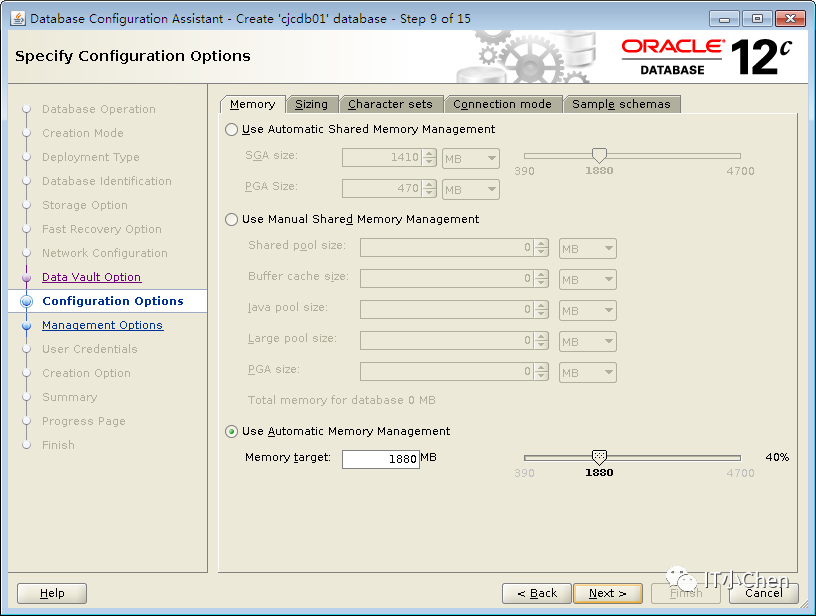Screen dimensions: 816x616
Task: Click the Configuration Options step bullet icon
Action: [x=27, y=301]
